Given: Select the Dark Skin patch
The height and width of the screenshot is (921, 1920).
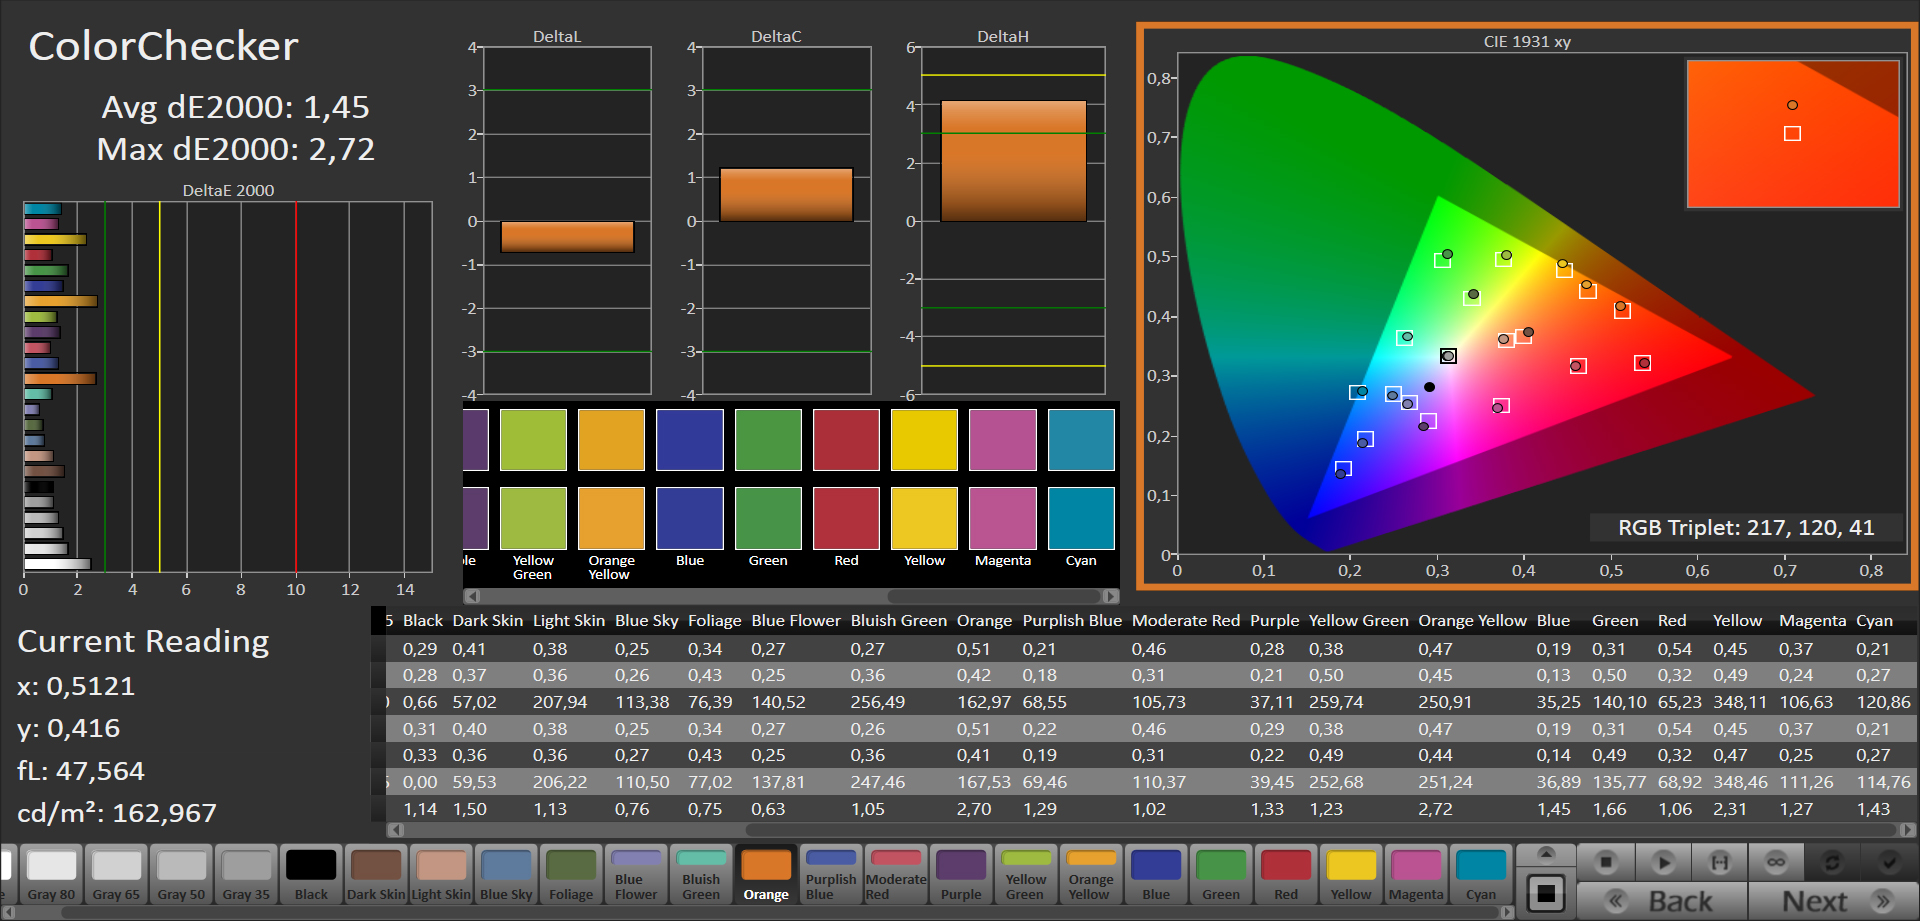Looking at the screenshot, I should tap(376, 875).
